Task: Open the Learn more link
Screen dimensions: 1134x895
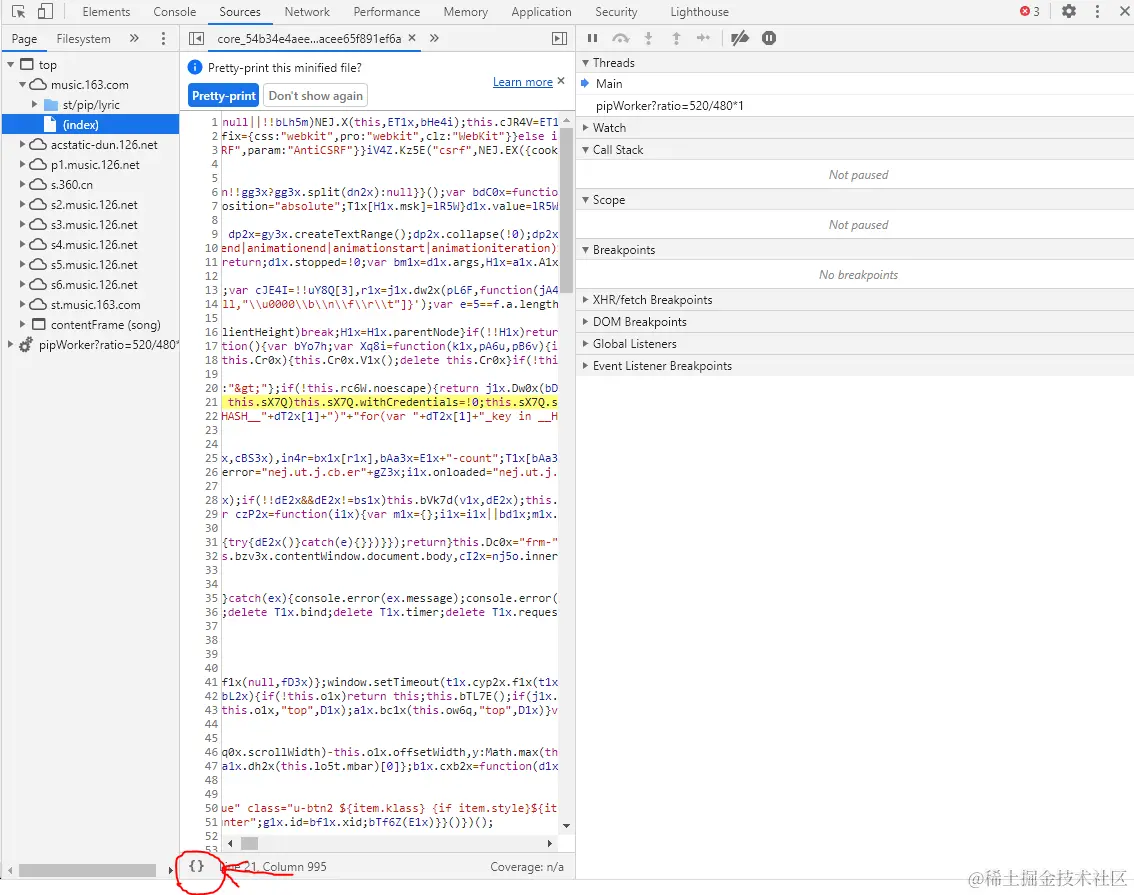Action: pyautogui.click(x=522, y=82)
